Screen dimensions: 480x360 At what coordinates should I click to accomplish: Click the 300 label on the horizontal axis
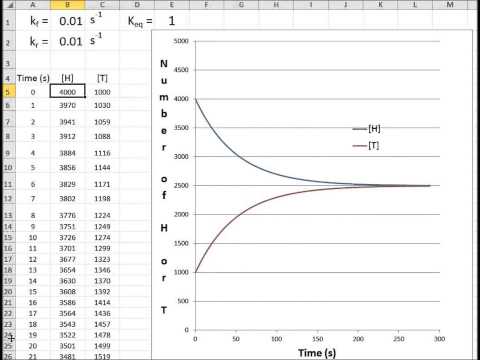[x=439, y=339]
